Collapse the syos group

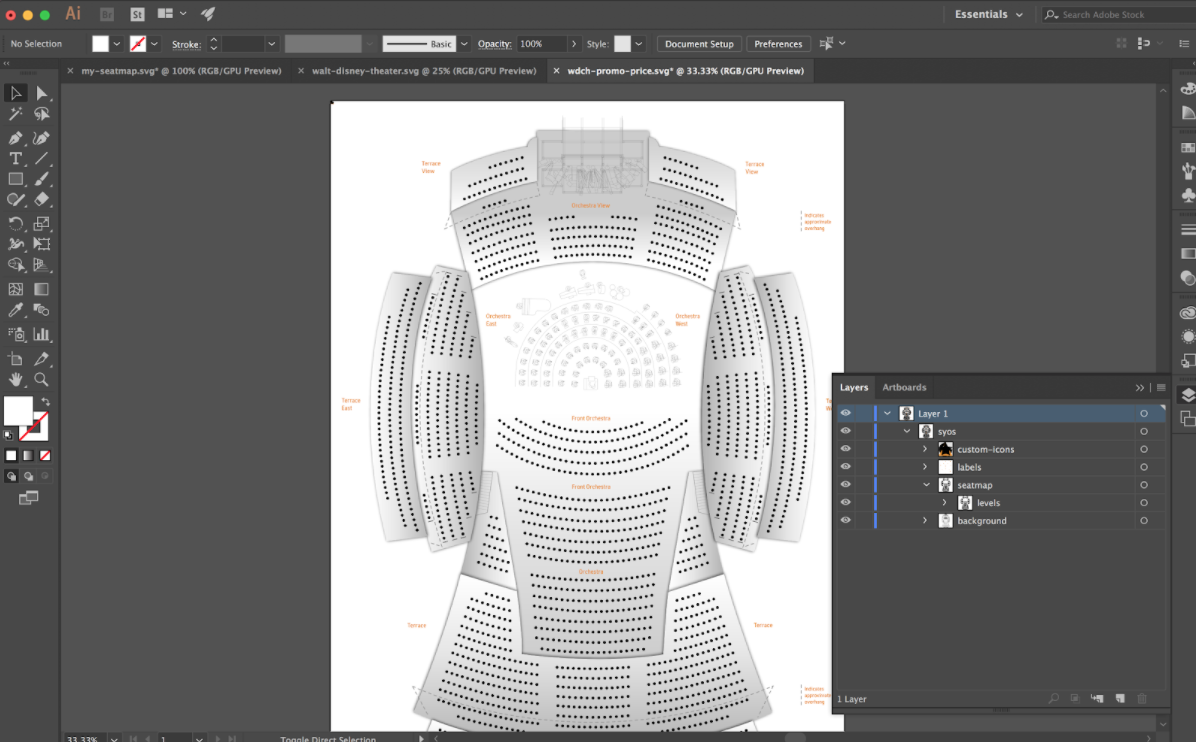[x=907, y=431]
